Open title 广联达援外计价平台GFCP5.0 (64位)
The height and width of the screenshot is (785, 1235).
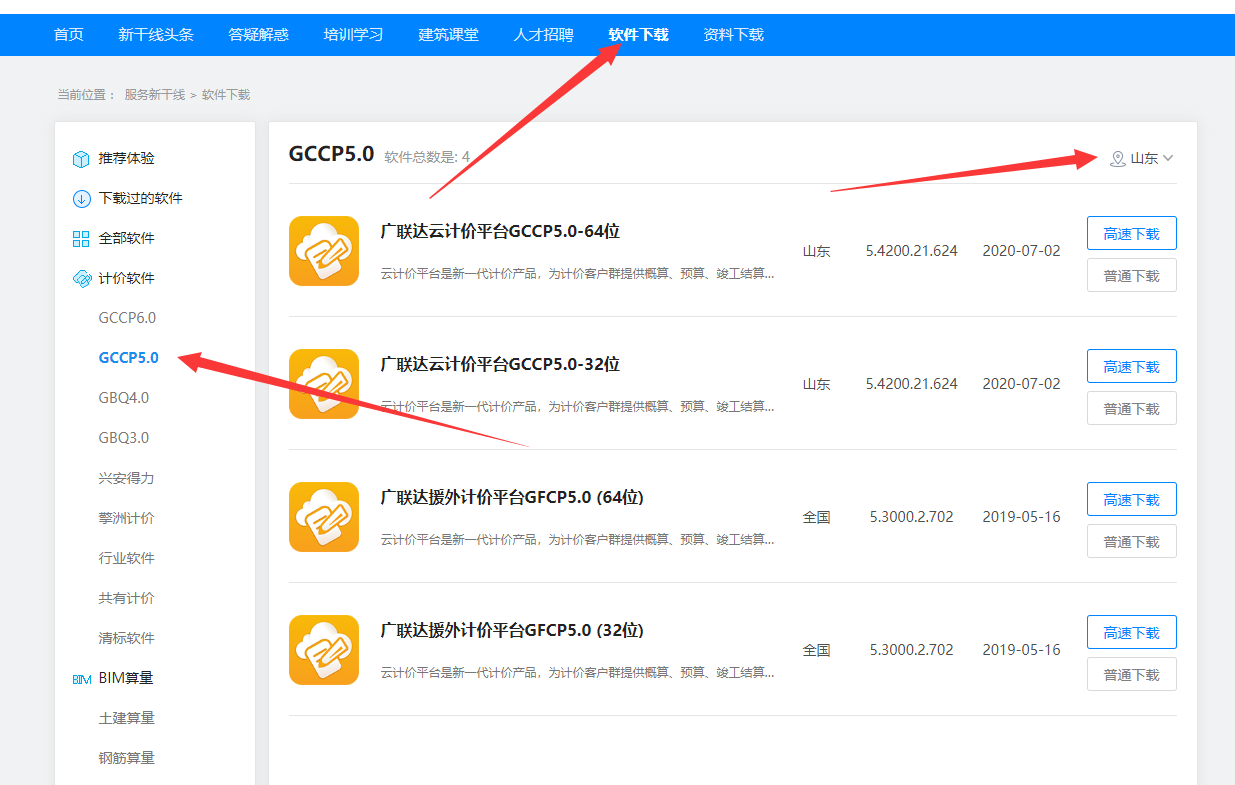click(512, 497)
